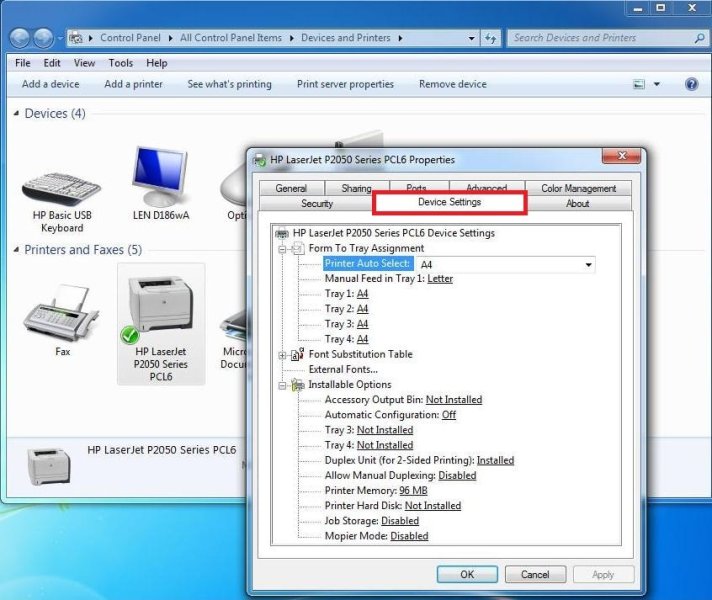Switch to the General tab
The height and width of the screenshot is (600, 712).
tap(292, 188)
